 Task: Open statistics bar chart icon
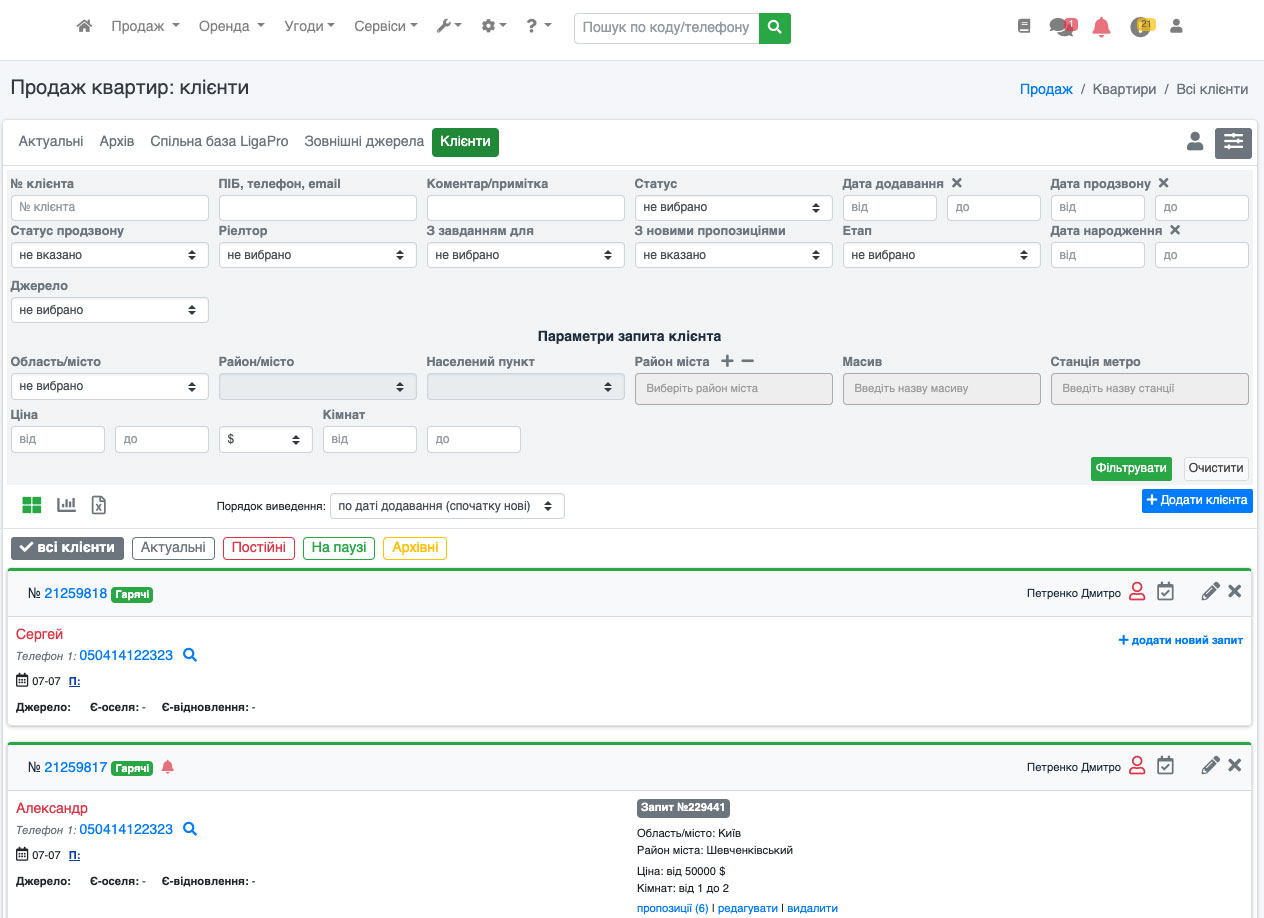67,505
